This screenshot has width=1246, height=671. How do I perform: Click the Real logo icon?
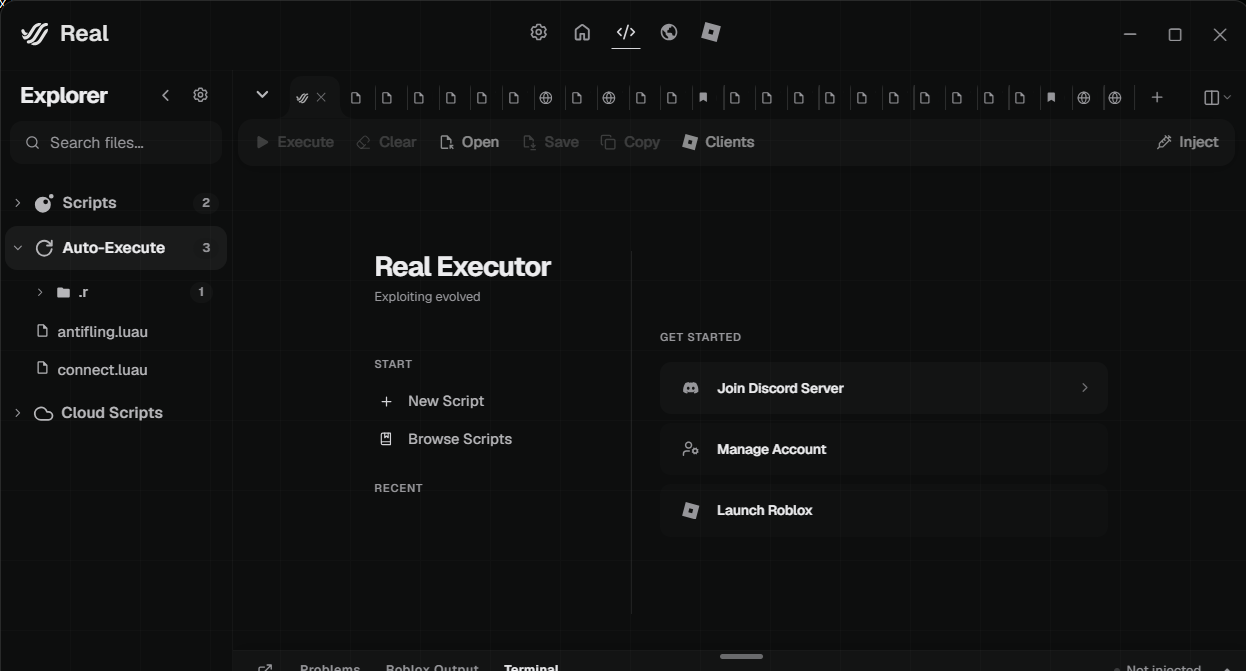pyautogui.click(x=34, y=33)
